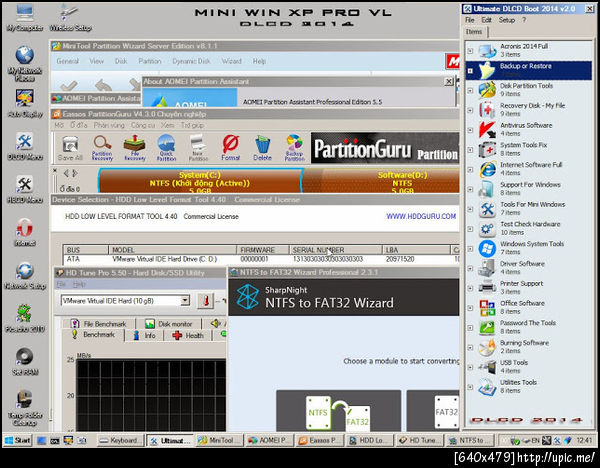Select Acronis 2014 Full item
The width and height of the screenshot is (600, 468).
(x=528, y=50)
